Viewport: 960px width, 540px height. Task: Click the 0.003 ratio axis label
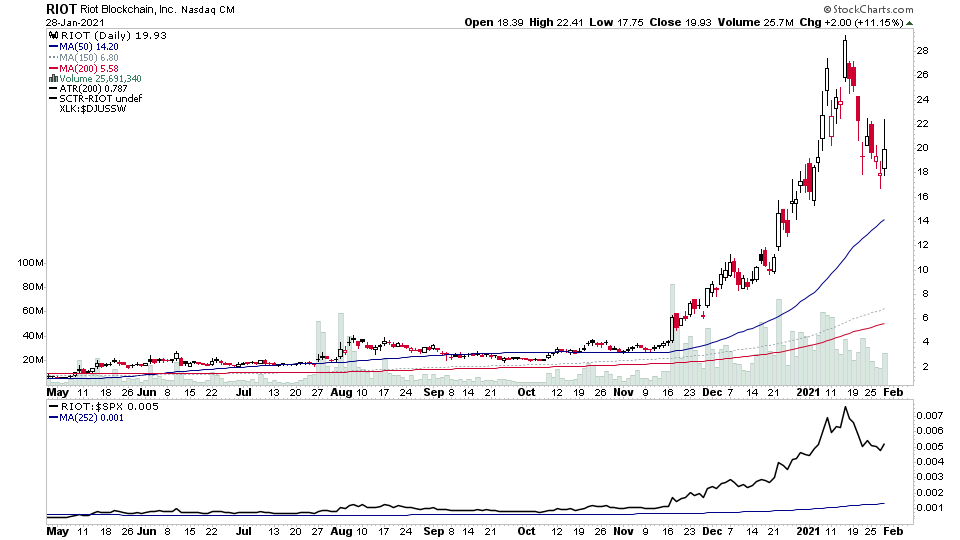[x=929, y=477]
